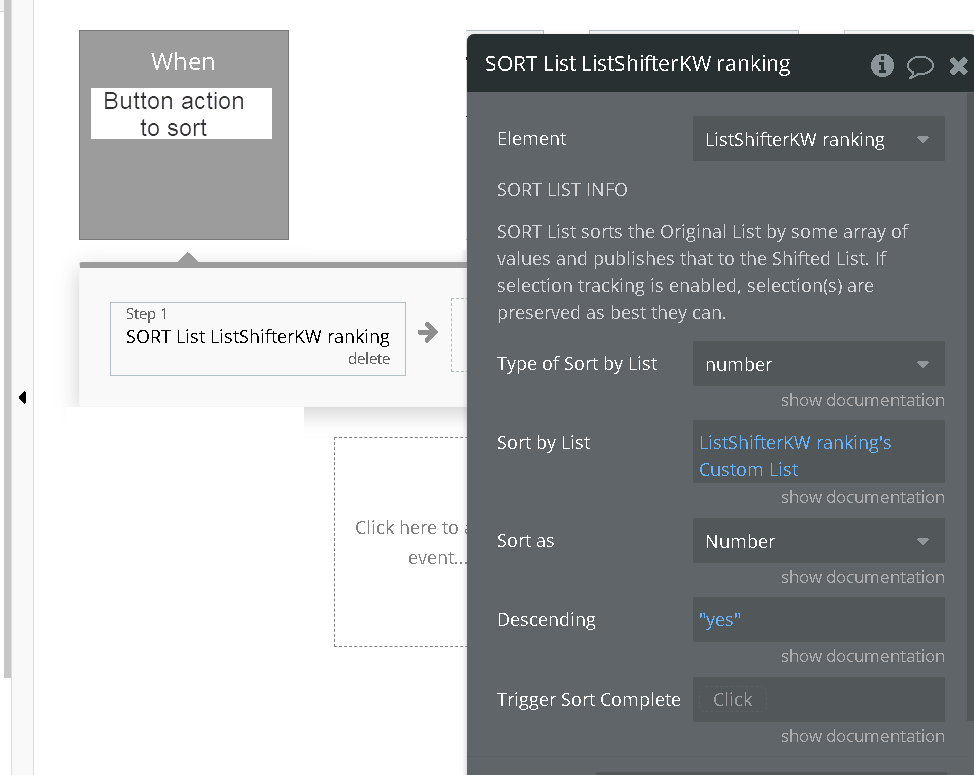The height and width of the screenshot is (775, 974).
Task: Open the Element dropdown ListShifterKW ranking
Action: point(818,139)
